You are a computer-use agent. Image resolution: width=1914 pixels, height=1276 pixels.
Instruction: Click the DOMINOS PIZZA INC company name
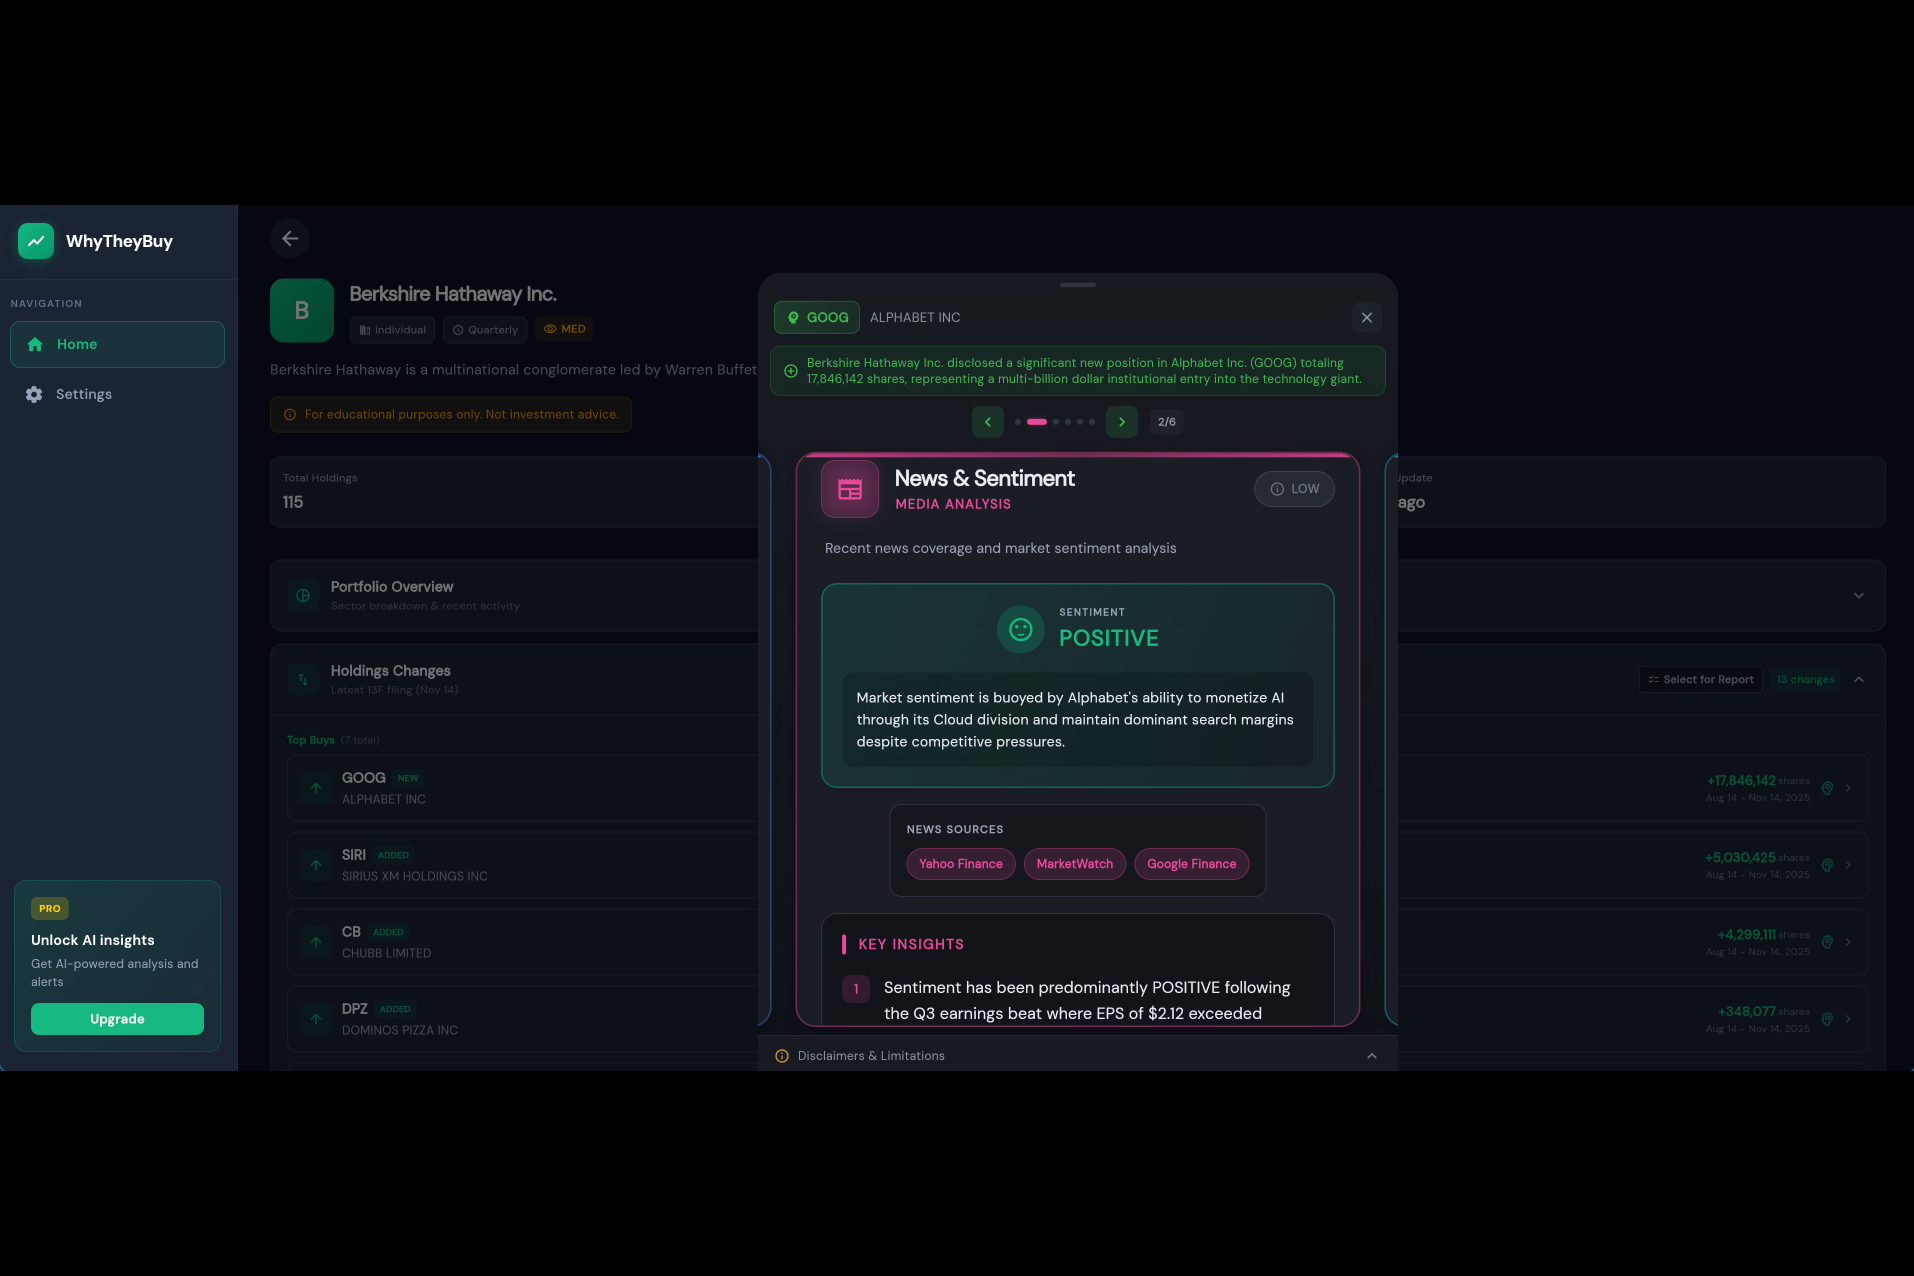[400, 1031]
